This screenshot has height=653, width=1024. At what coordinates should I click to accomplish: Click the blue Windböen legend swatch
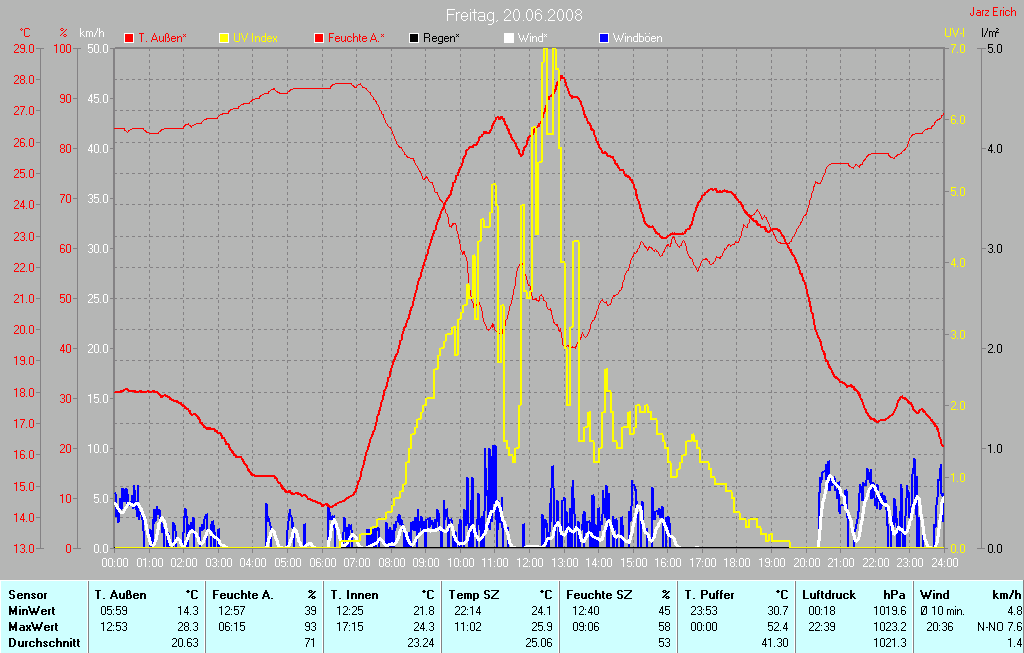pos(603,38)
